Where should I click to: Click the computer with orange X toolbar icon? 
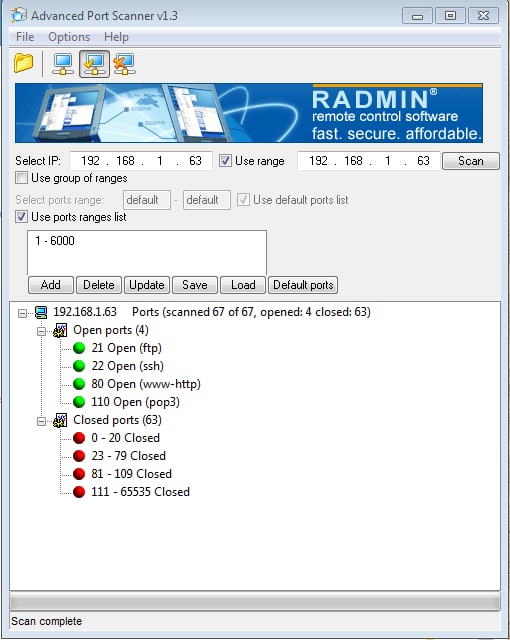coord(124,64)
